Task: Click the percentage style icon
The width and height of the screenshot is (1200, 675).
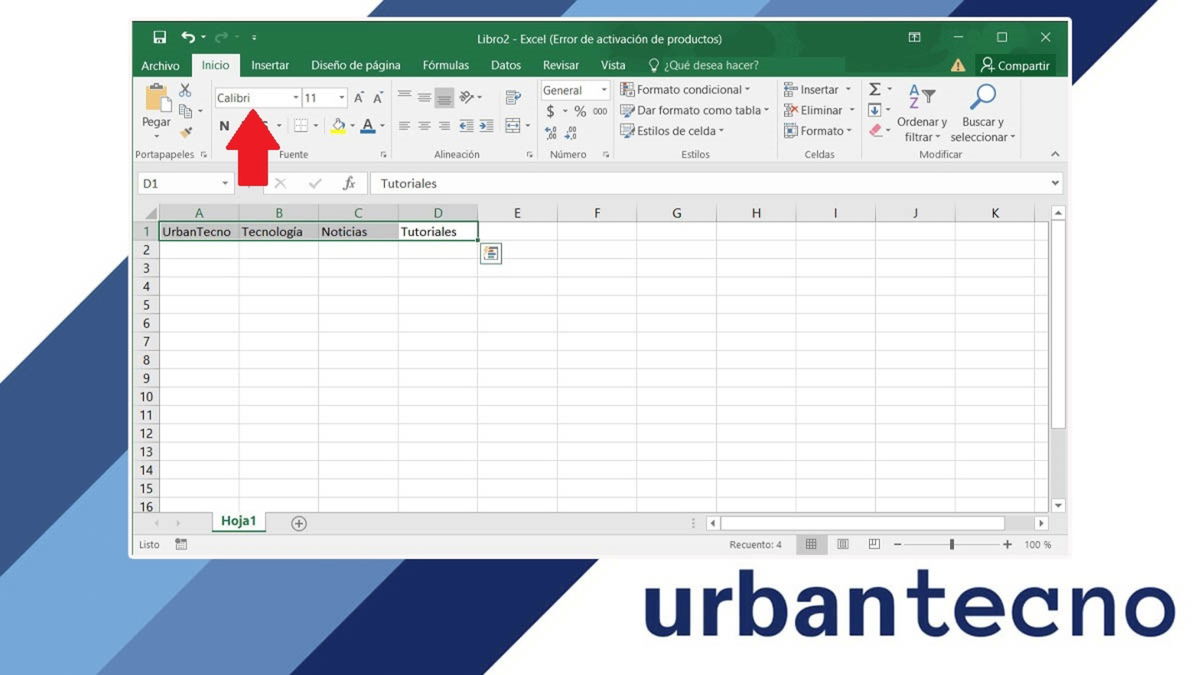Action: click(579, 111)
